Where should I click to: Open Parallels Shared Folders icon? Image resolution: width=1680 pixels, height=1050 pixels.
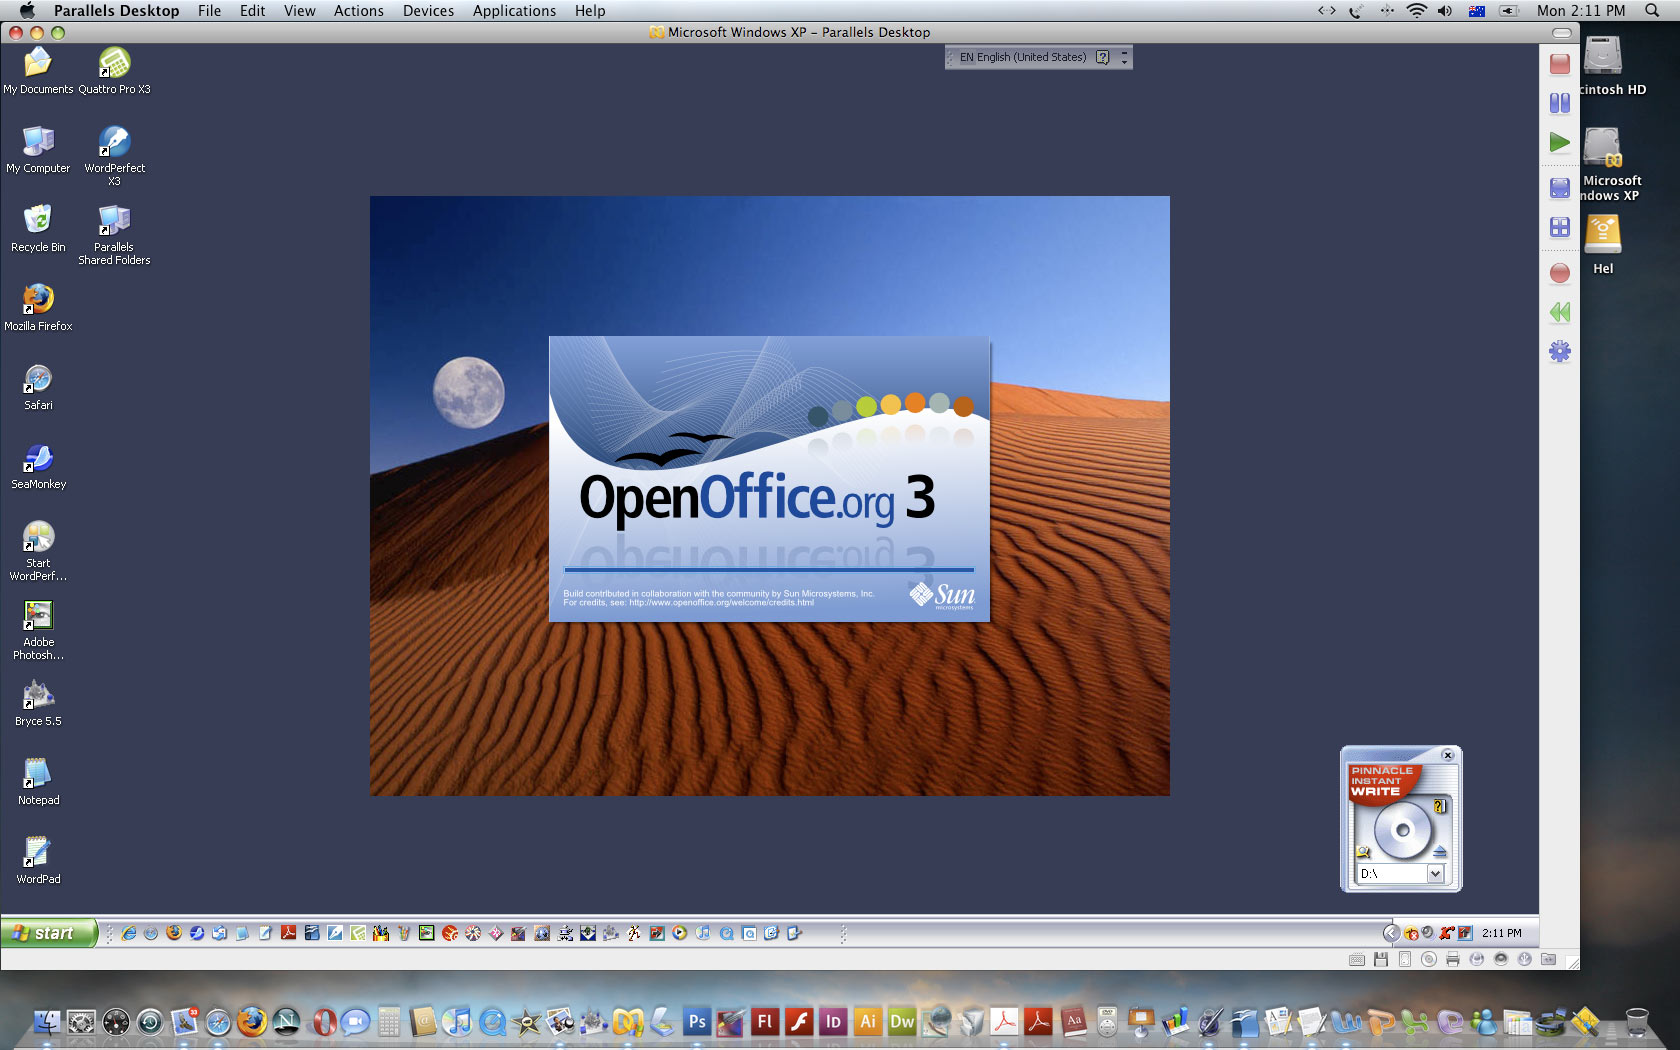(114, 235)
